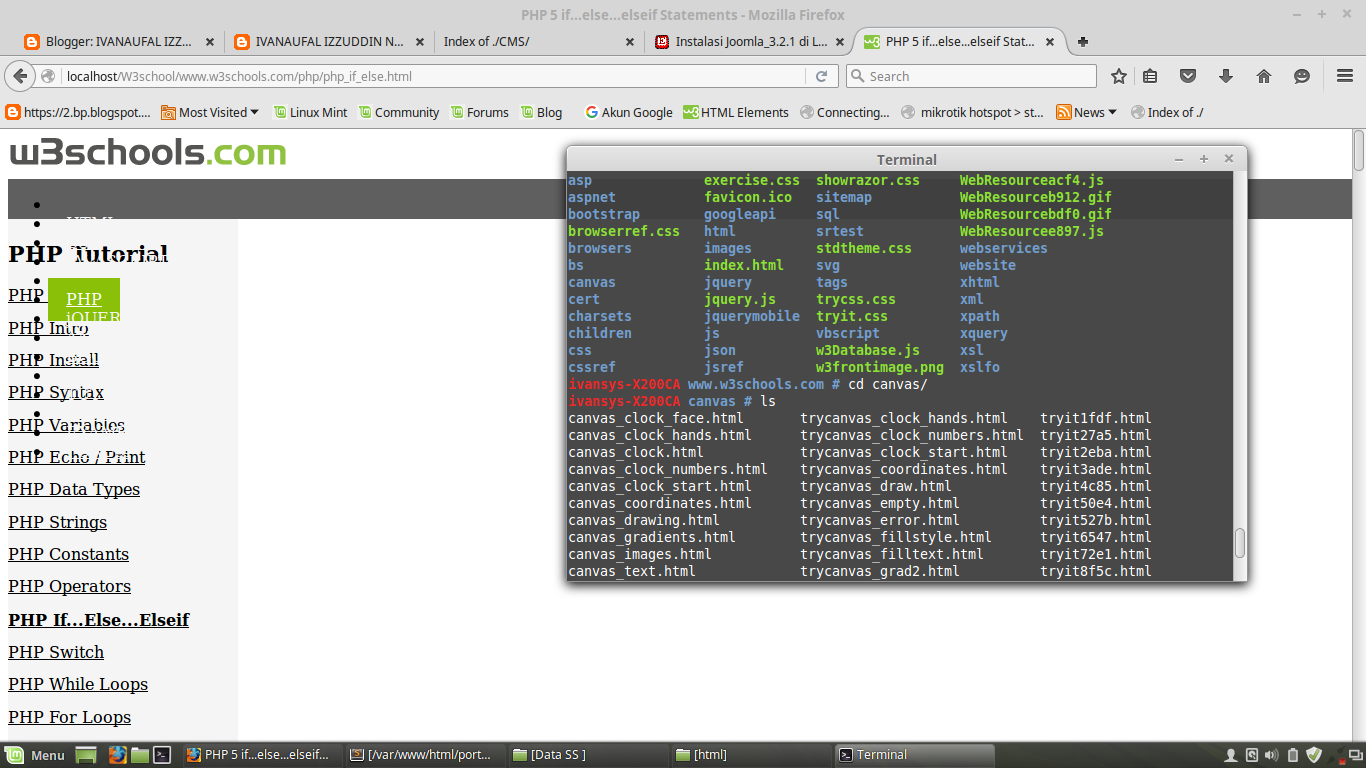Open the Community bookmark
Screen dimensions: 1366x768
[x=399, y=113]
